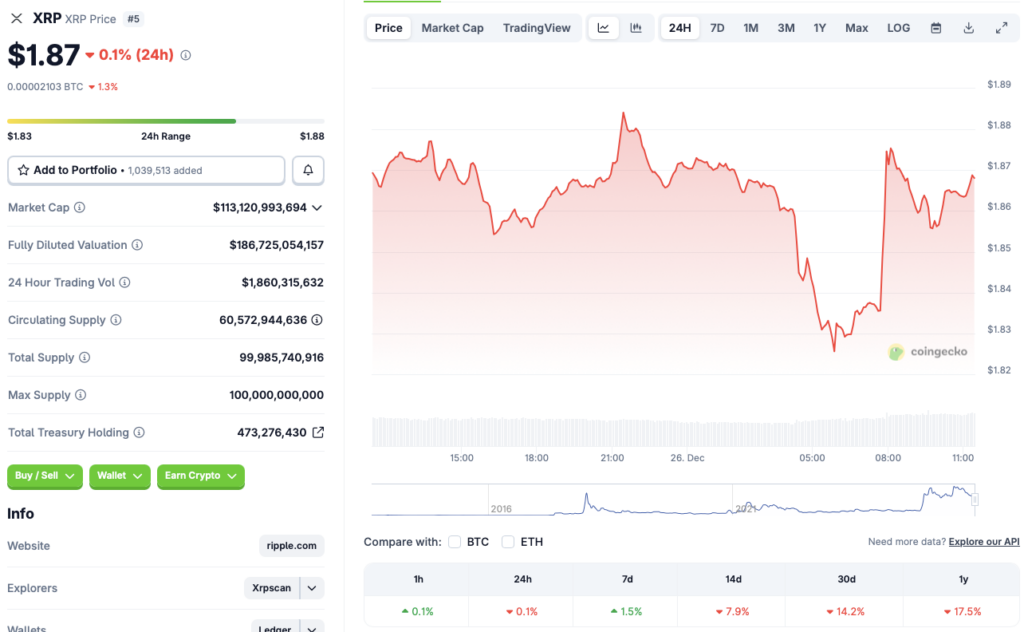Switch to the TradingView tab
Screen dimensions: 1024x632
click(x=537, y=28)
